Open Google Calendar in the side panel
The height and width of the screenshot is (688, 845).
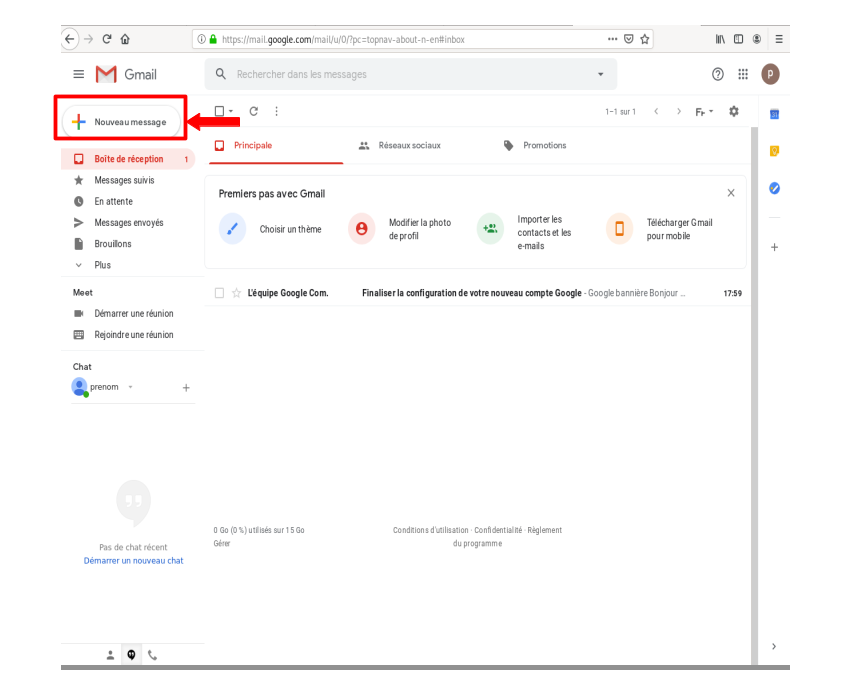(774, 115)
